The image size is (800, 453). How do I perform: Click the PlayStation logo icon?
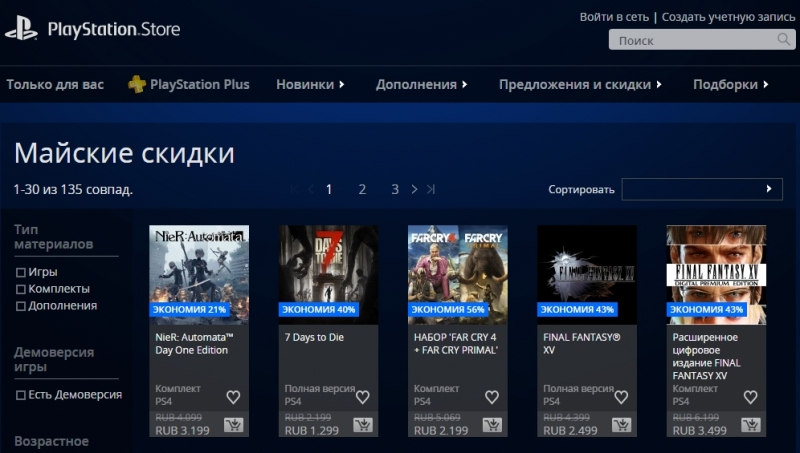pos(21,28)
